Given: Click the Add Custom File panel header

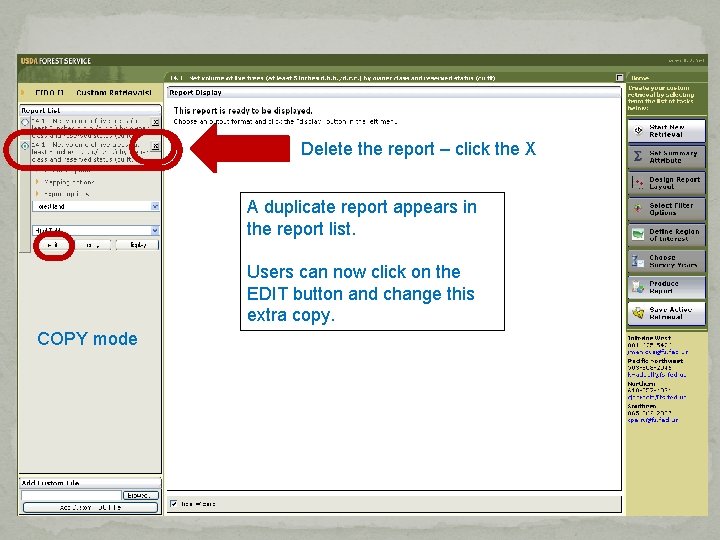Looking at the screenshot, I should 90,483.
